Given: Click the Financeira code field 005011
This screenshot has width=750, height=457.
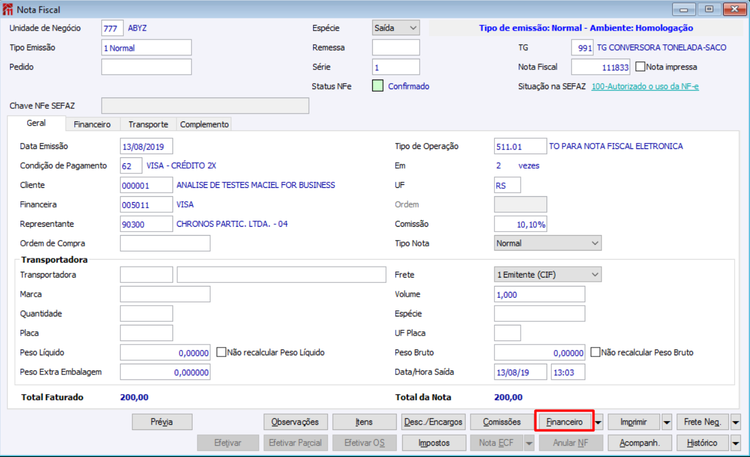Looking at the screenshot, I should (146, 205).
